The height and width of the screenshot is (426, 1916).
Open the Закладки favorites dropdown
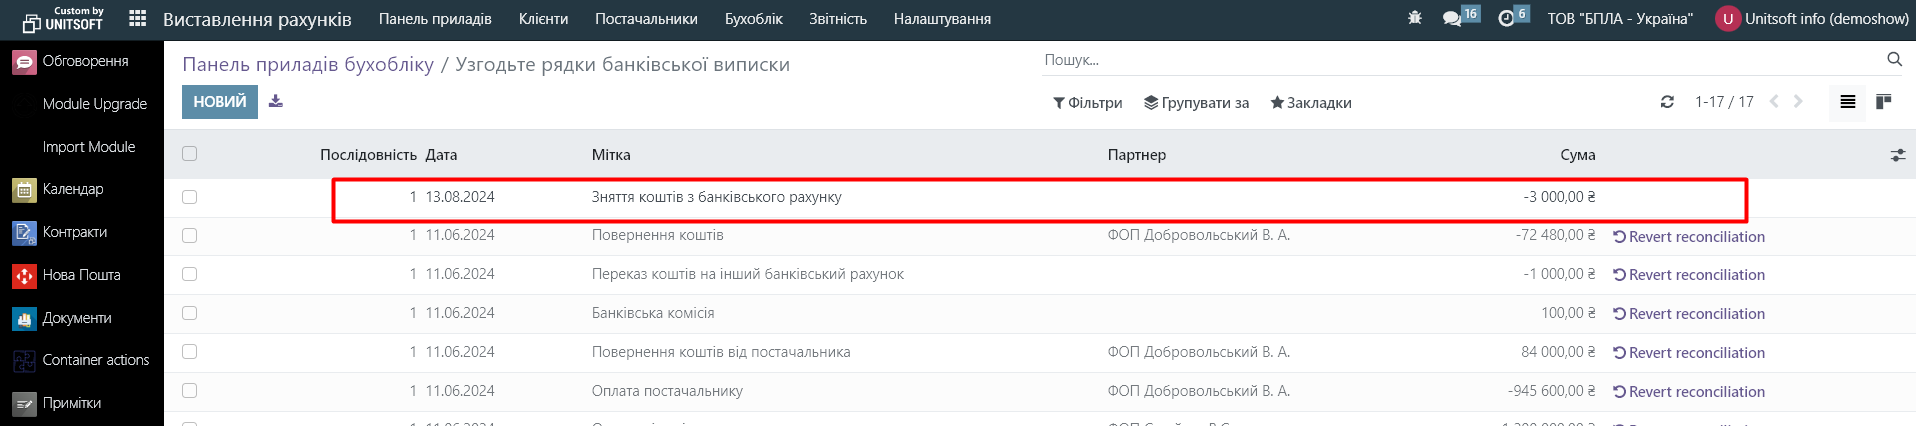(x=1310, y=103)
